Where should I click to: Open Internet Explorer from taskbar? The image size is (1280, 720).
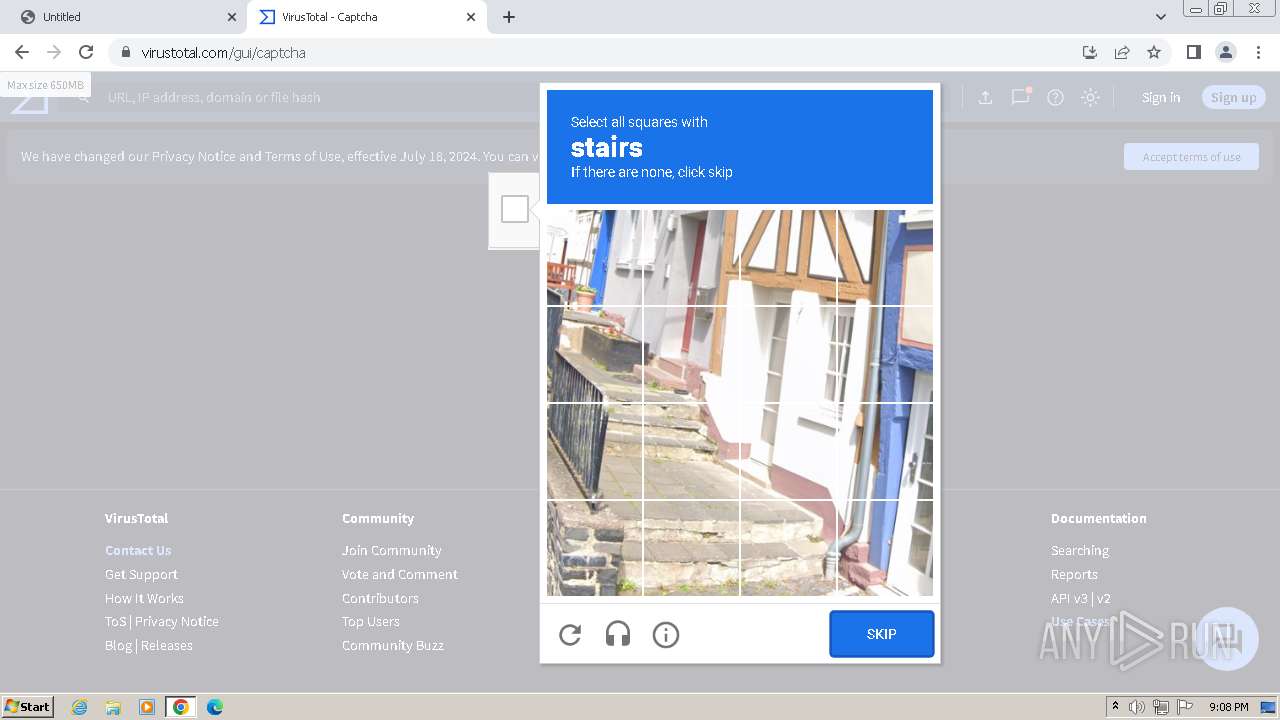pyautogui.click(x=80, y=707)
